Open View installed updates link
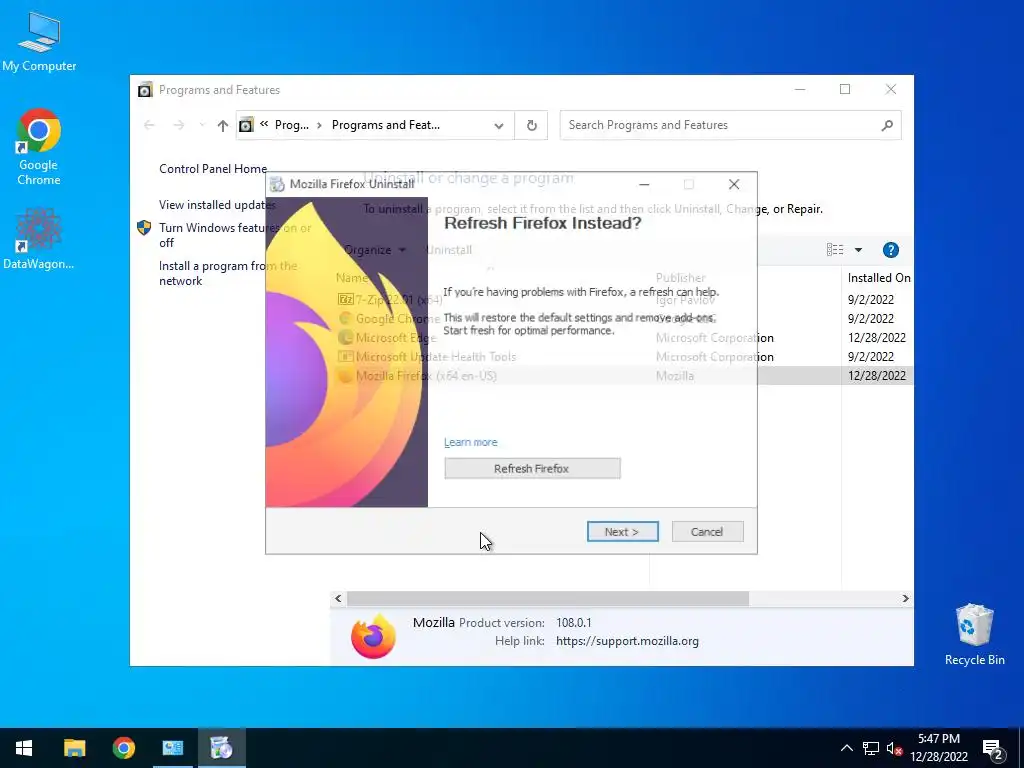Screen dimensions: 1024x768 [217, 205]
